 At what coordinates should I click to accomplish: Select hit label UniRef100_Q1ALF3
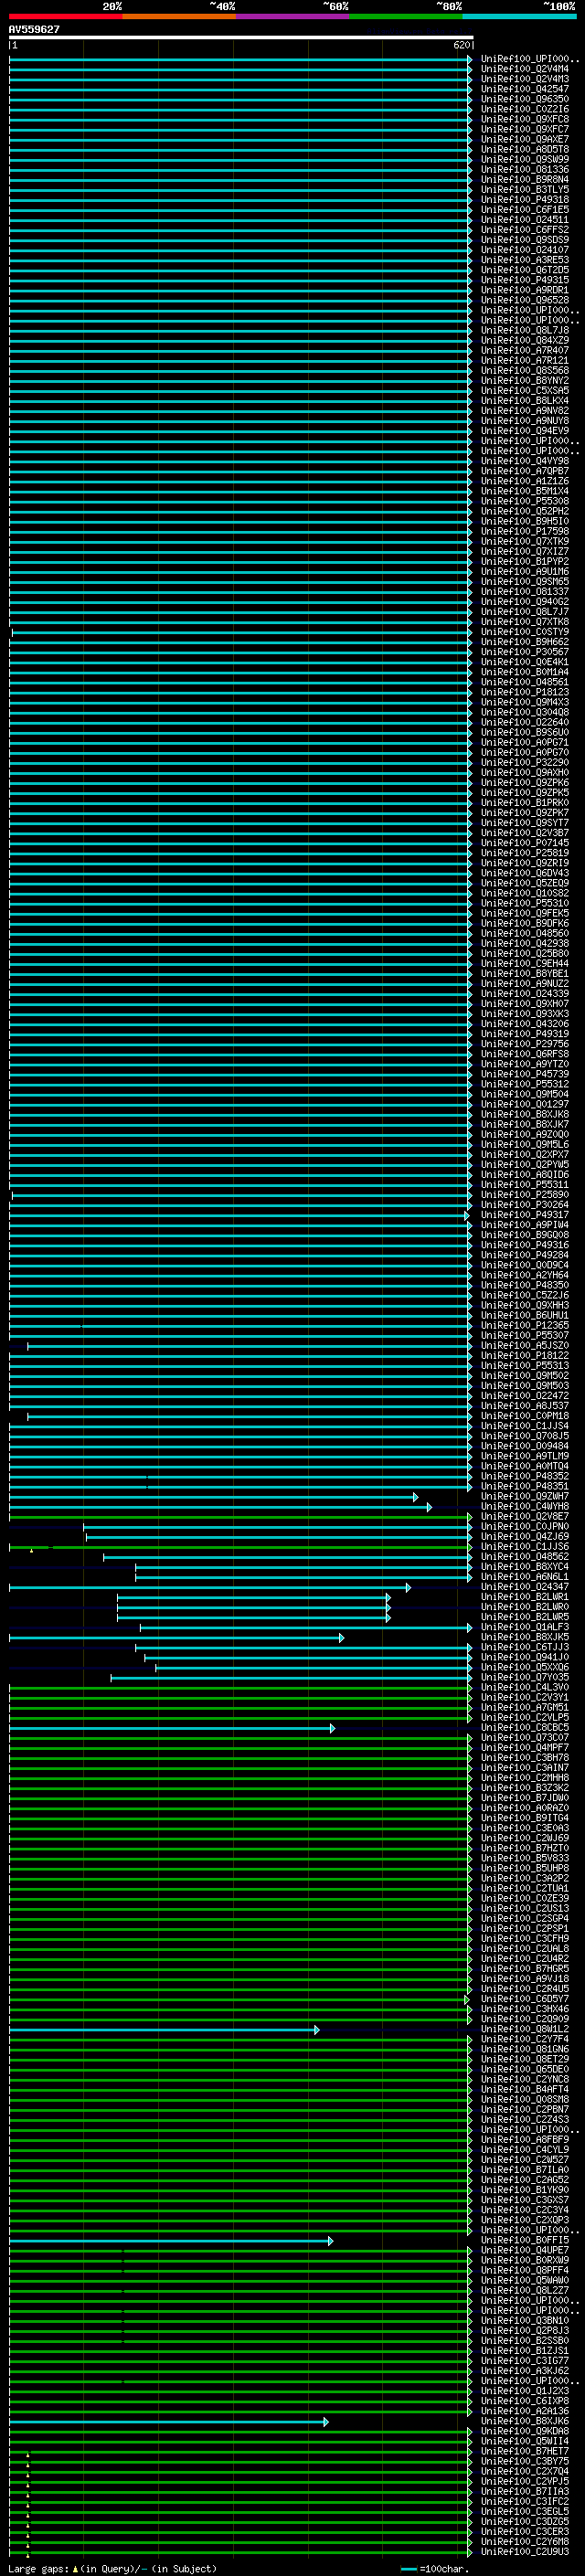pyautogui.click(x=525, y=1627)
